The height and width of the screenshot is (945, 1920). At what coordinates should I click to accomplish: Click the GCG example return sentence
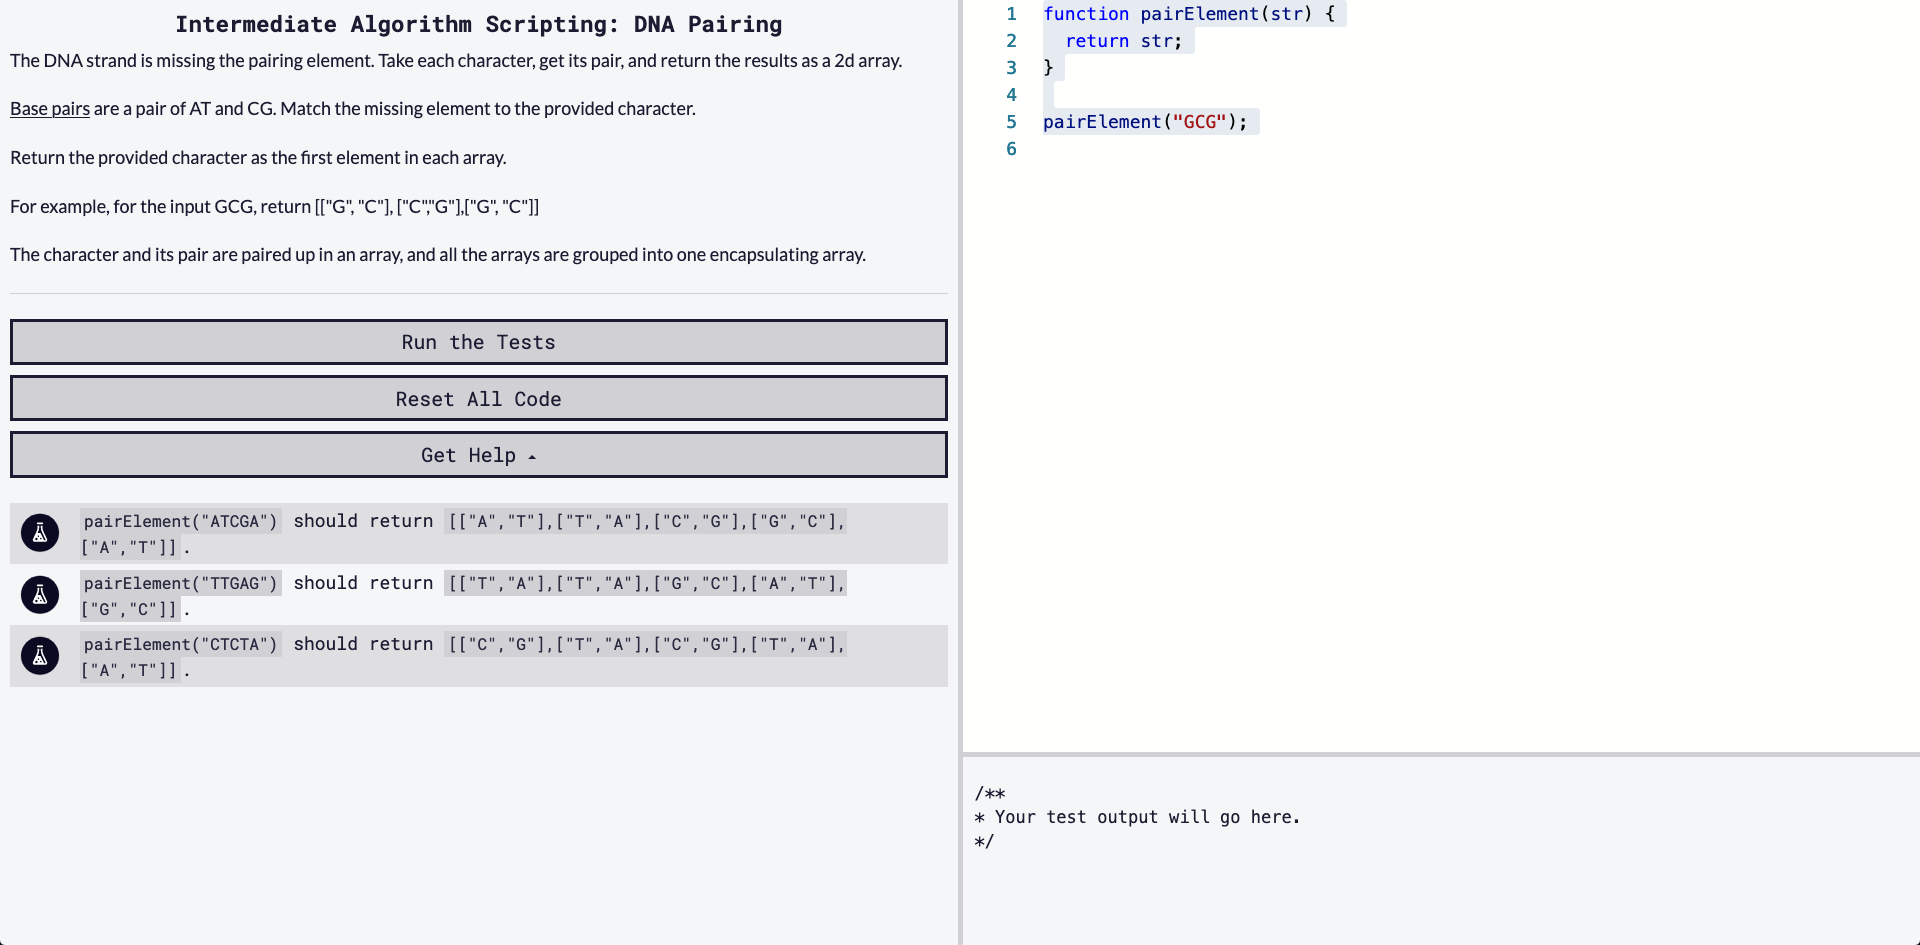[275, 206]
